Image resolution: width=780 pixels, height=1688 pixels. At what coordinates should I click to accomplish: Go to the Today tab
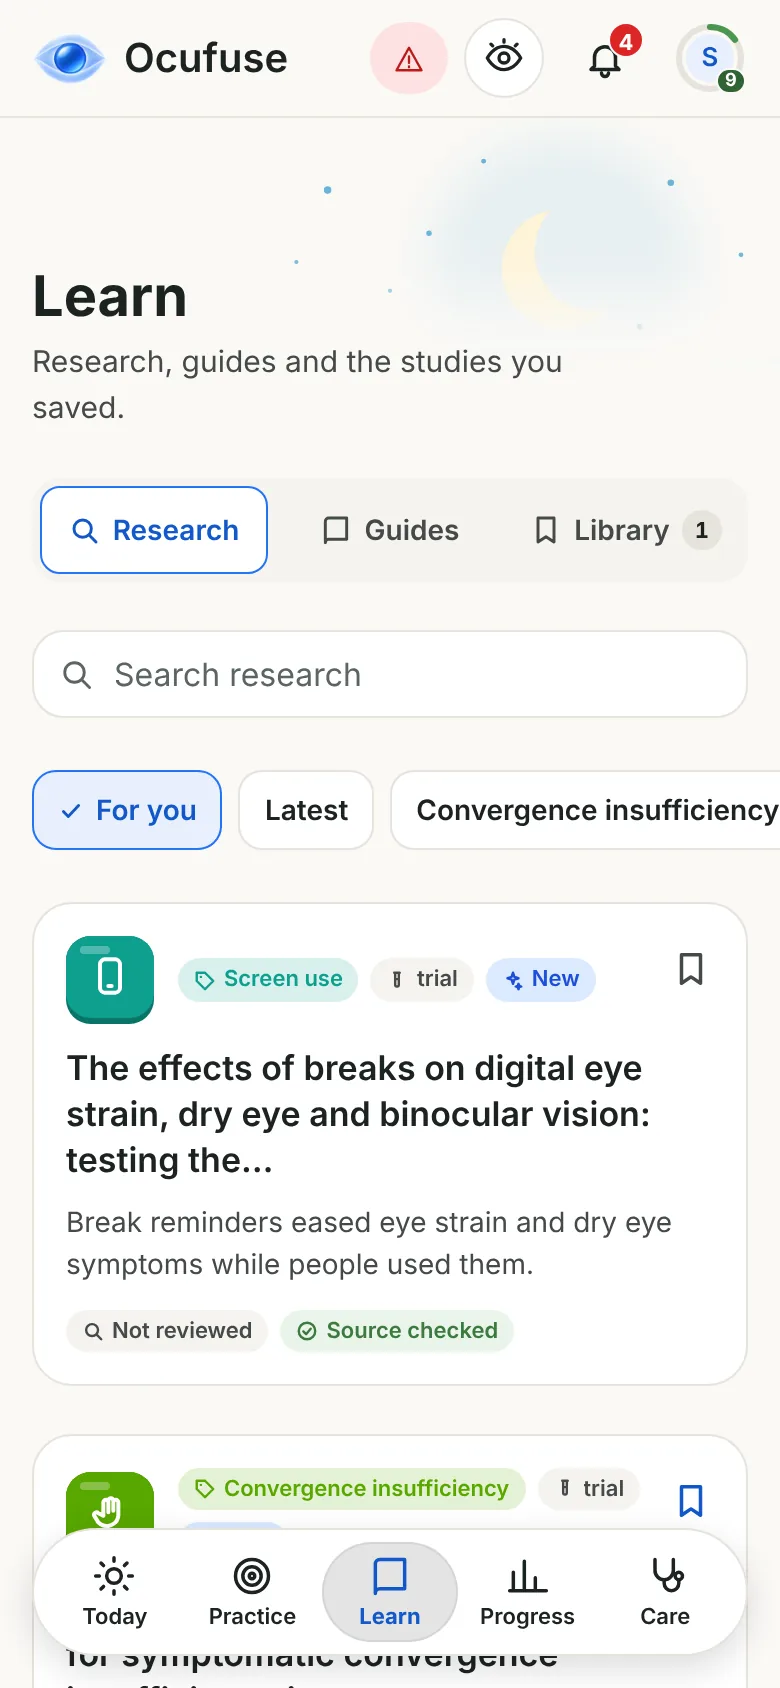(x=115, y=1592)
